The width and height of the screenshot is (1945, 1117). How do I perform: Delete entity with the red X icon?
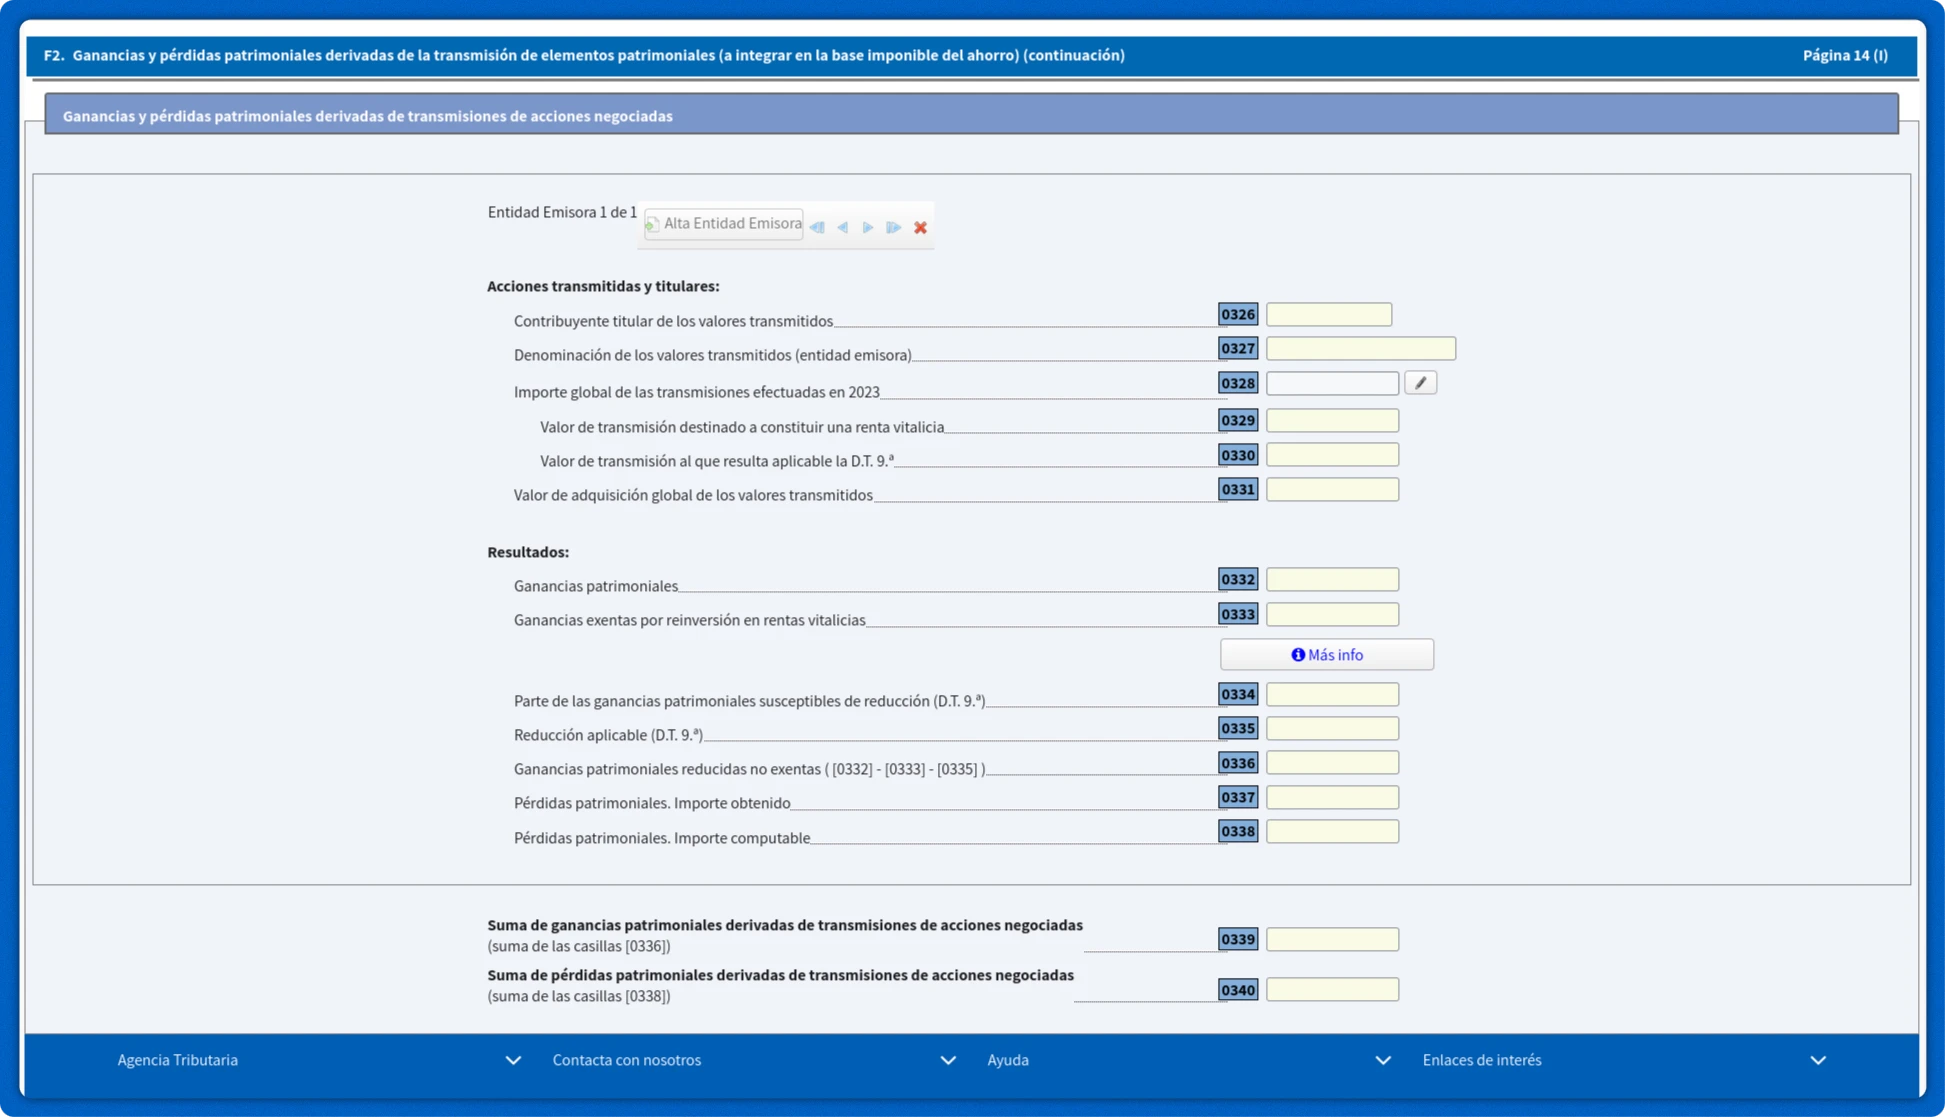[920, 228]
